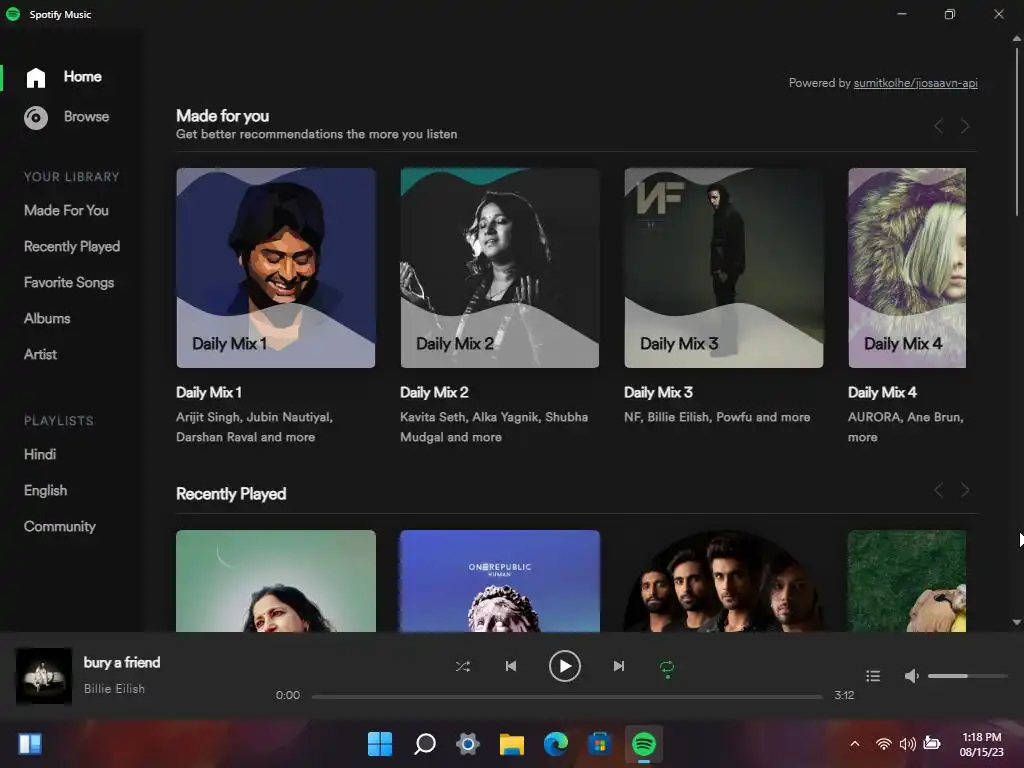Open Recently Played in library
The image size is (1024, 768).
(72, 246)
